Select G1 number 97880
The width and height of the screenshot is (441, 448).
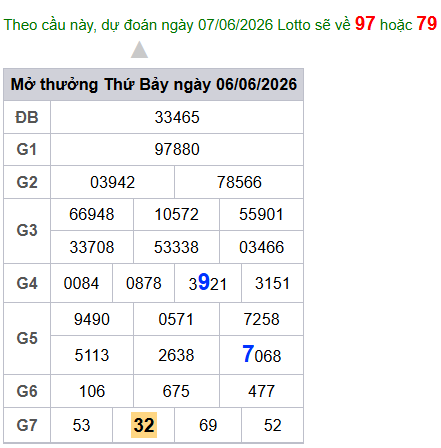pyautogui.click(x=177, y=149)
